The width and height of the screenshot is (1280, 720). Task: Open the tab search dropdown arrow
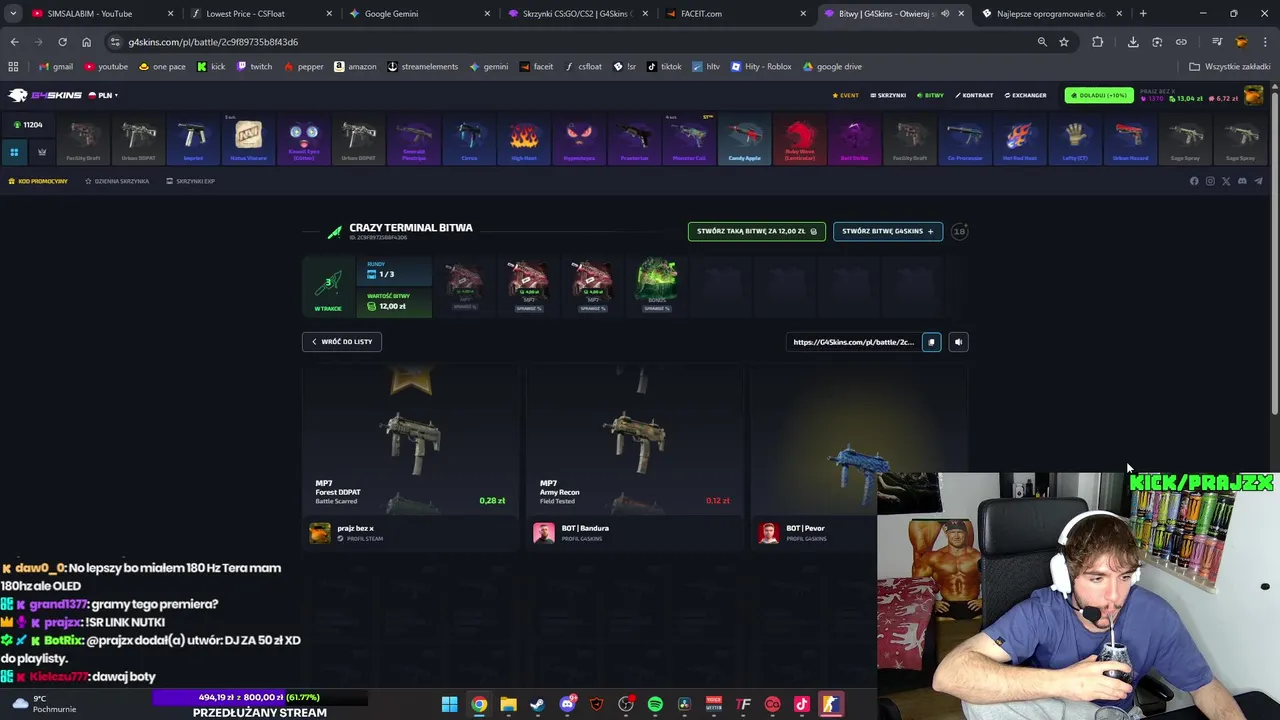coord(13,14)
